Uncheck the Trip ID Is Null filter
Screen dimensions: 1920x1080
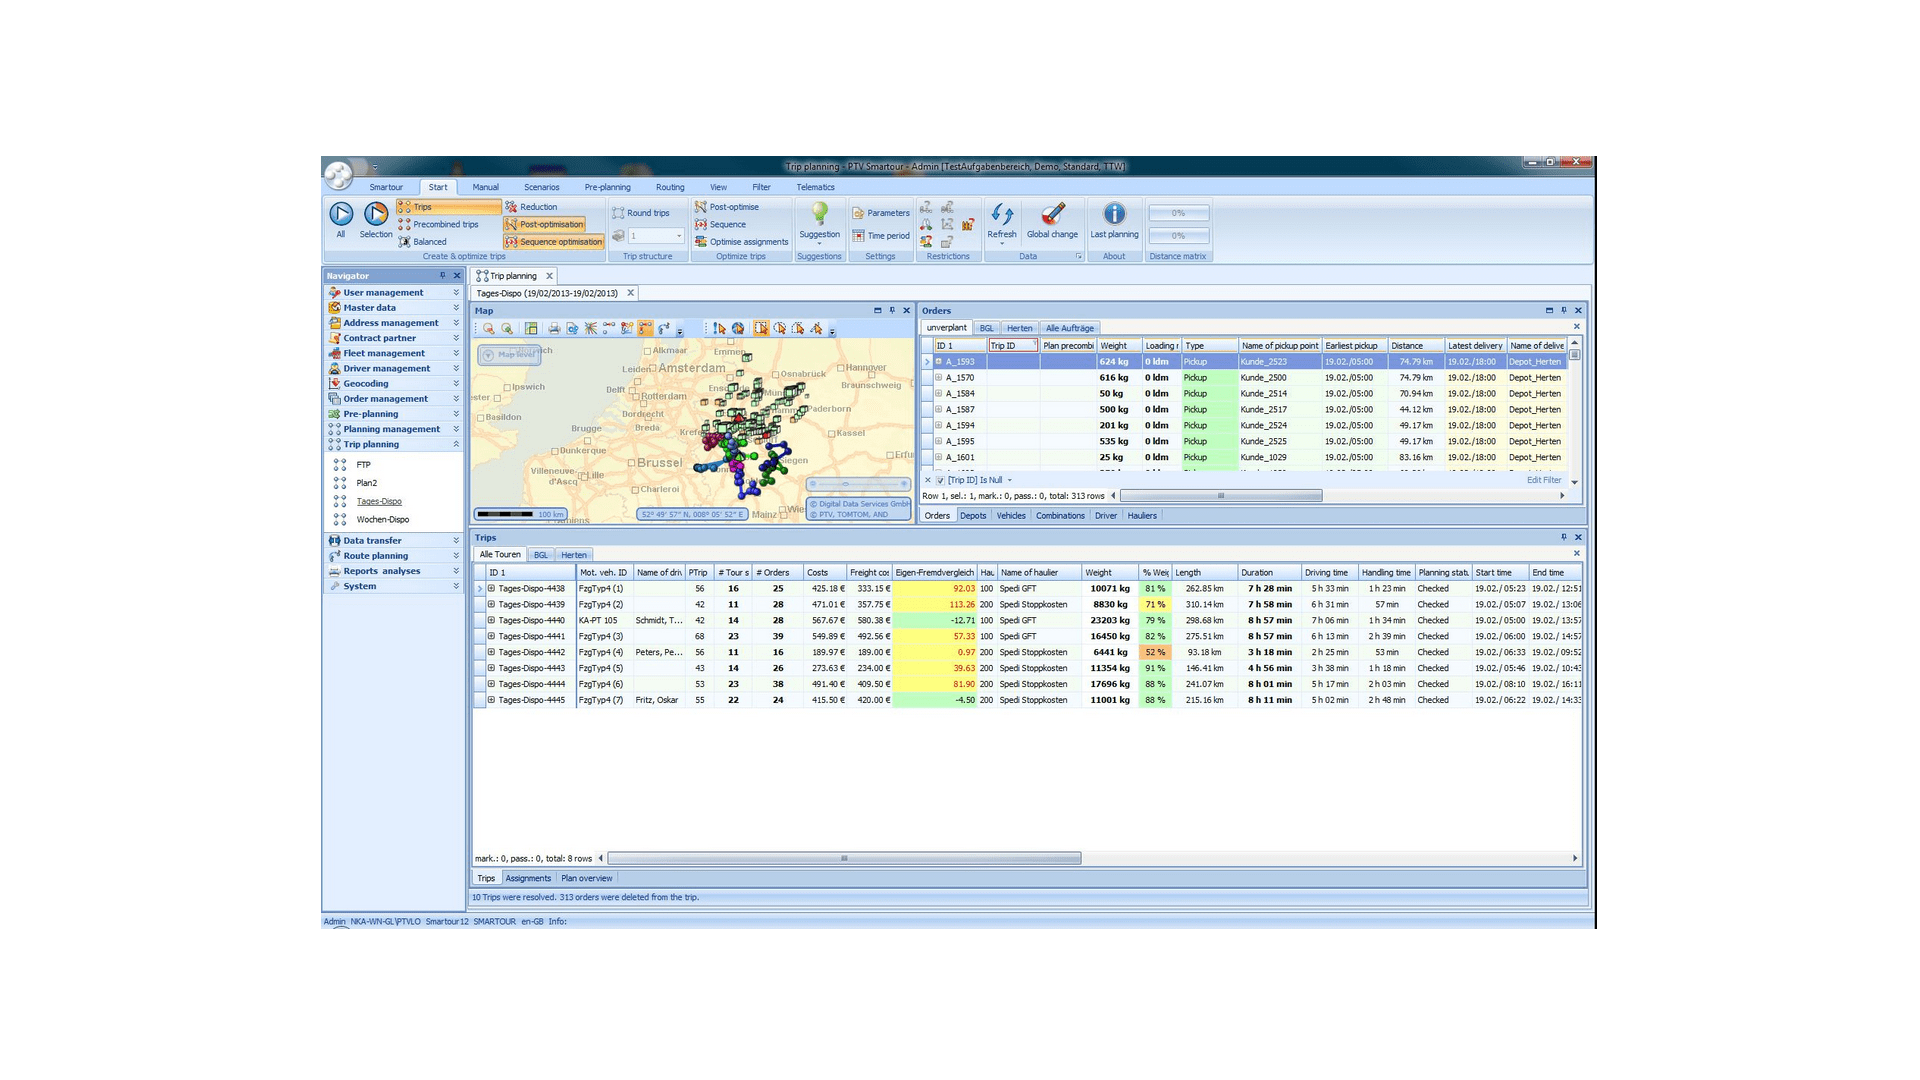(940, 481)
